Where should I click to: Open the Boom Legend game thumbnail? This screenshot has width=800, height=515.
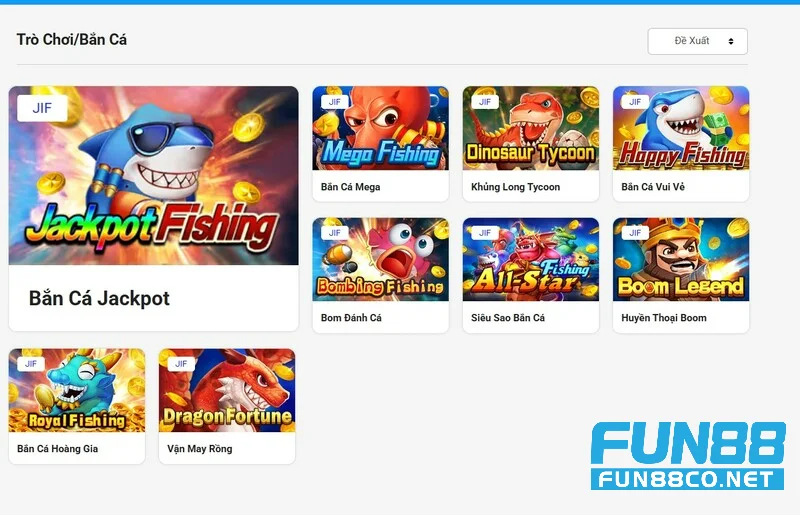click(681, 259)
